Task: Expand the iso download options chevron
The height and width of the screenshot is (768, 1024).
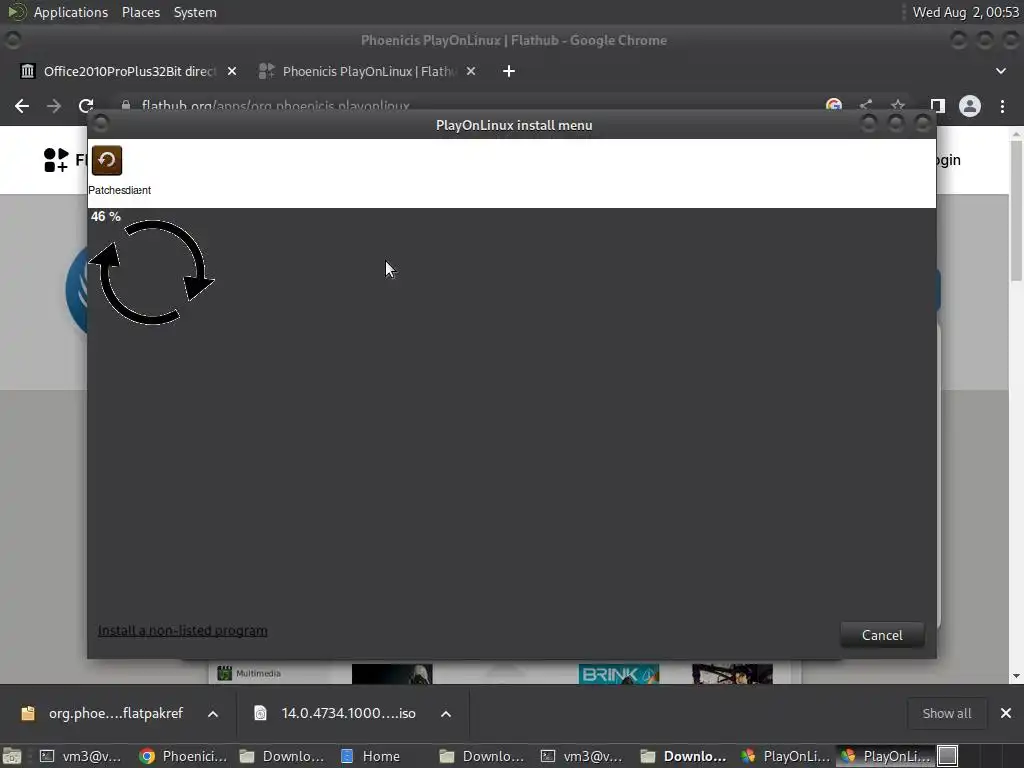Action: click(x=445, y=714)
